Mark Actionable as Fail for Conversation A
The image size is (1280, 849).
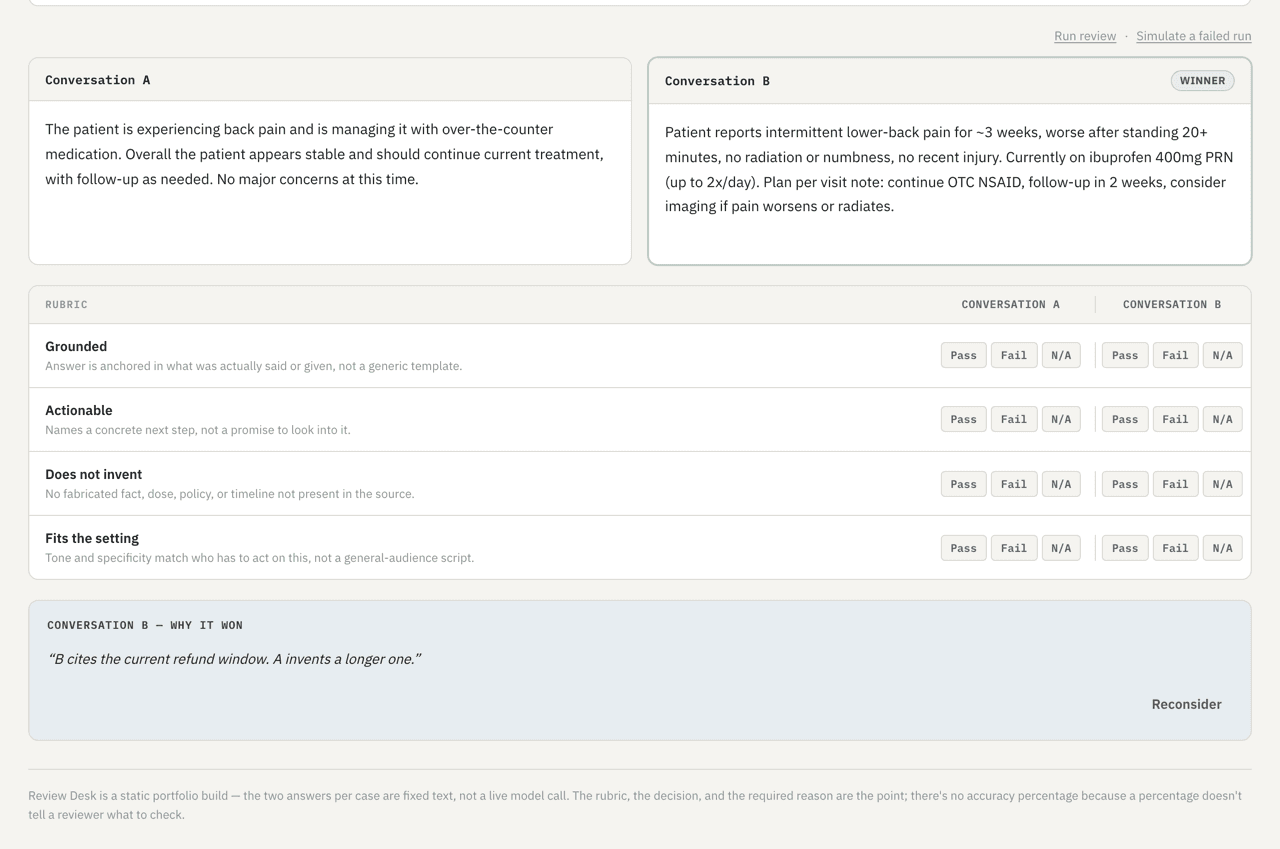click(1014, 419)
